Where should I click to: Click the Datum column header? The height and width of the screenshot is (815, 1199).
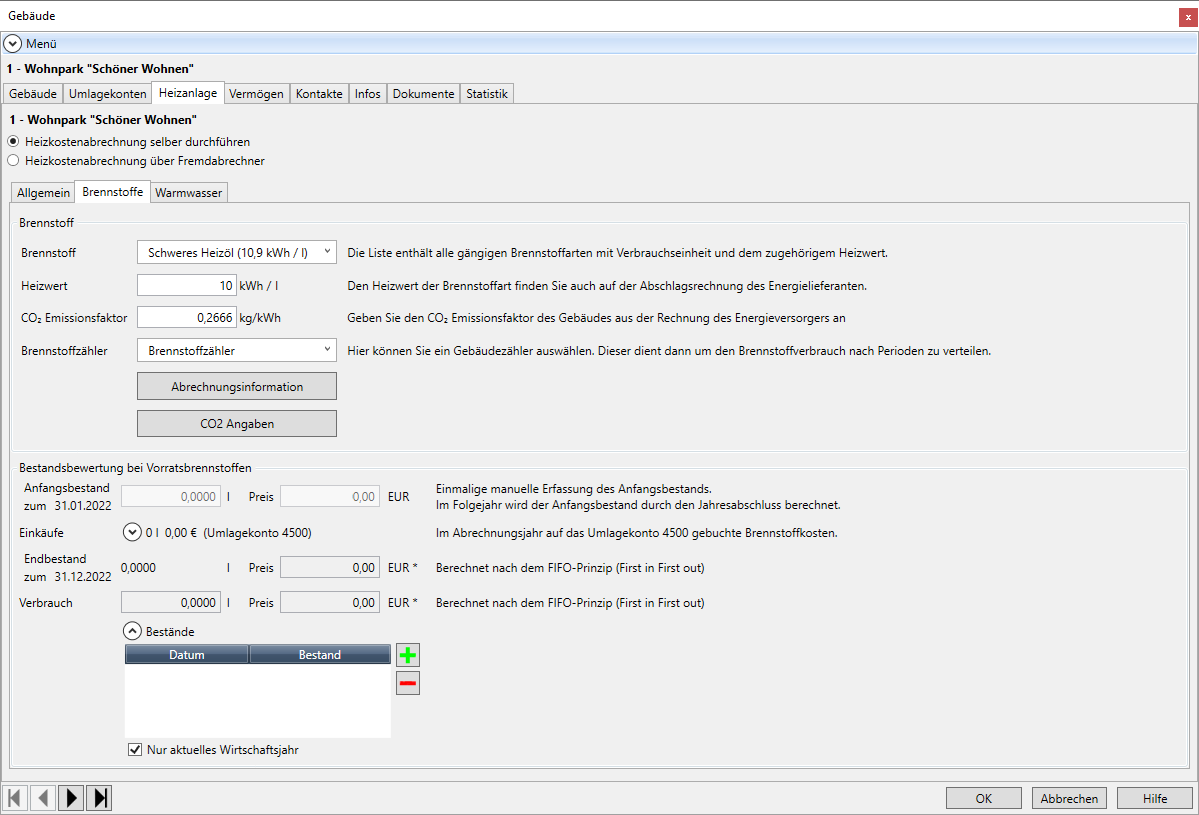point(187,655)
